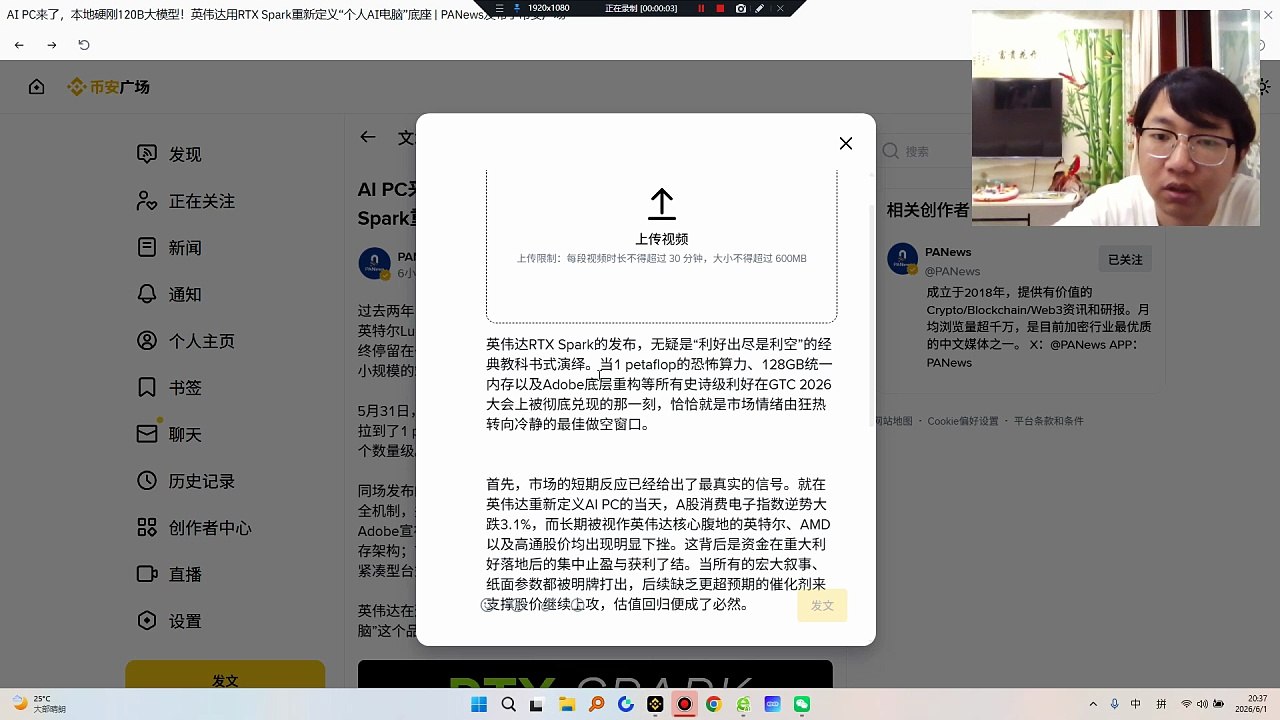
Task: Click the 上传视频 upload label
Action: [x=661, y=239]
